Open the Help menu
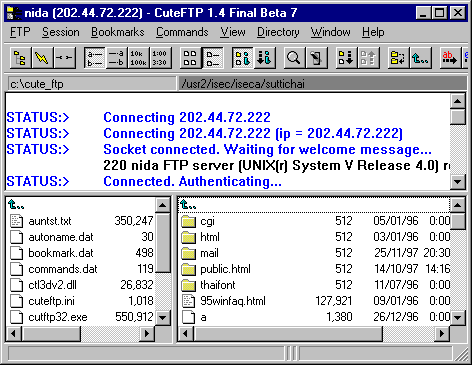Image resolution: width=472 pixels, height=365 pixels. pyautogui.click(x=373, y=32)
